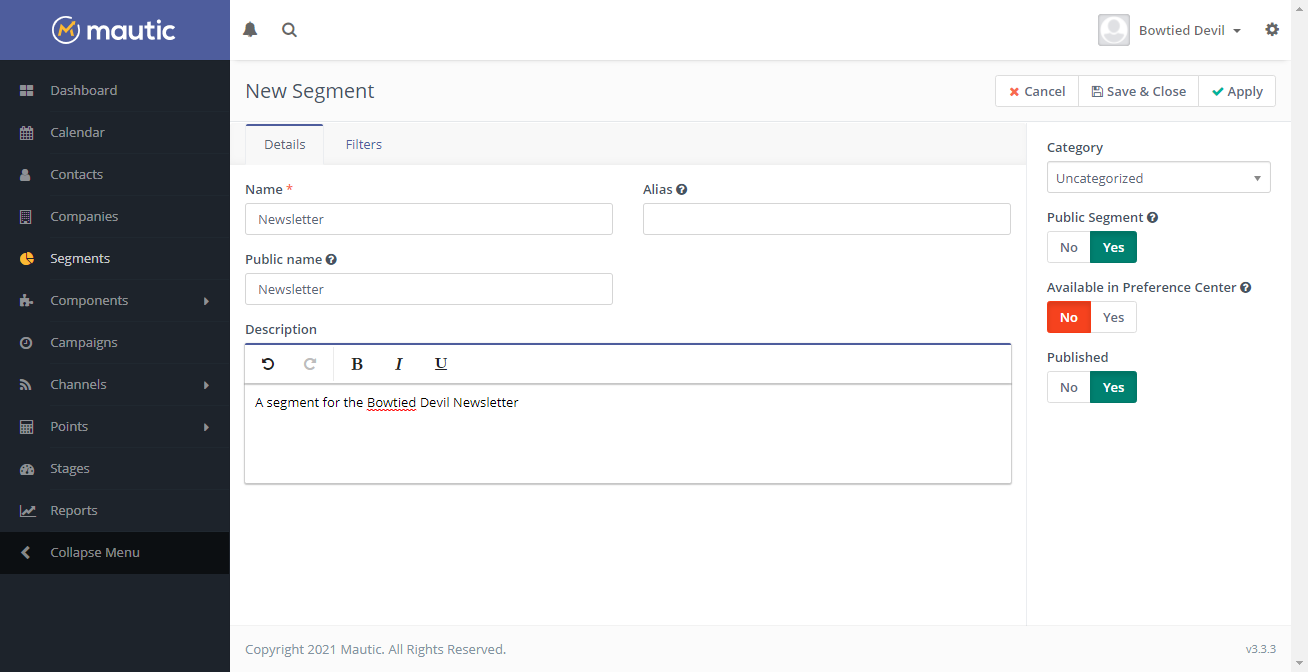
Task: Toggle bold formatting in the description
Action: pos(357,364)
